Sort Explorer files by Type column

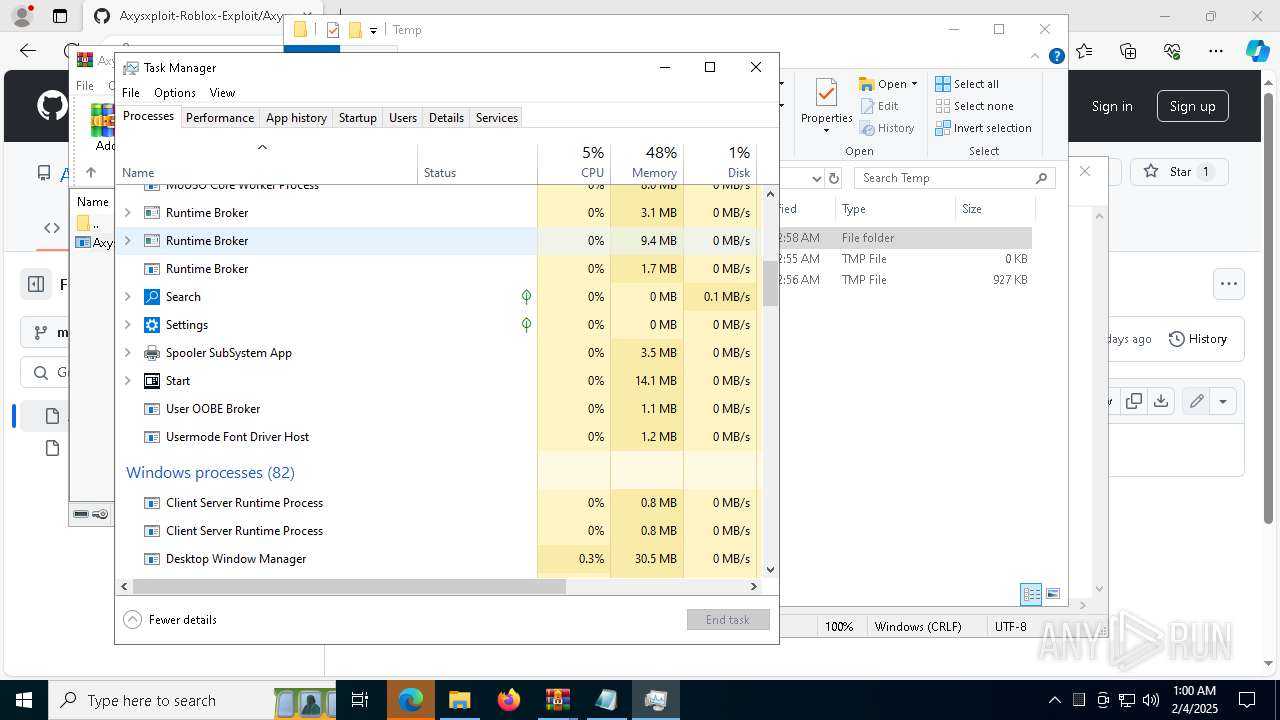(895, 209)
